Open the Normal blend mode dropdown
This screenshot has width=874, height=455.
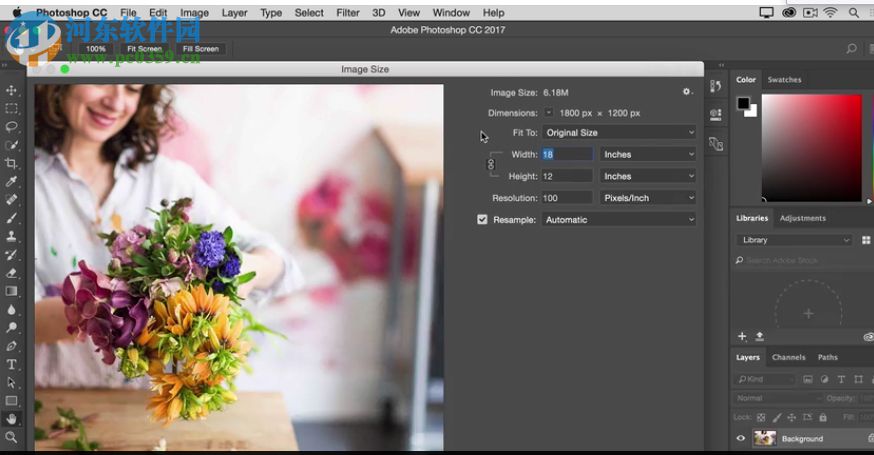[x=779, y=398]
